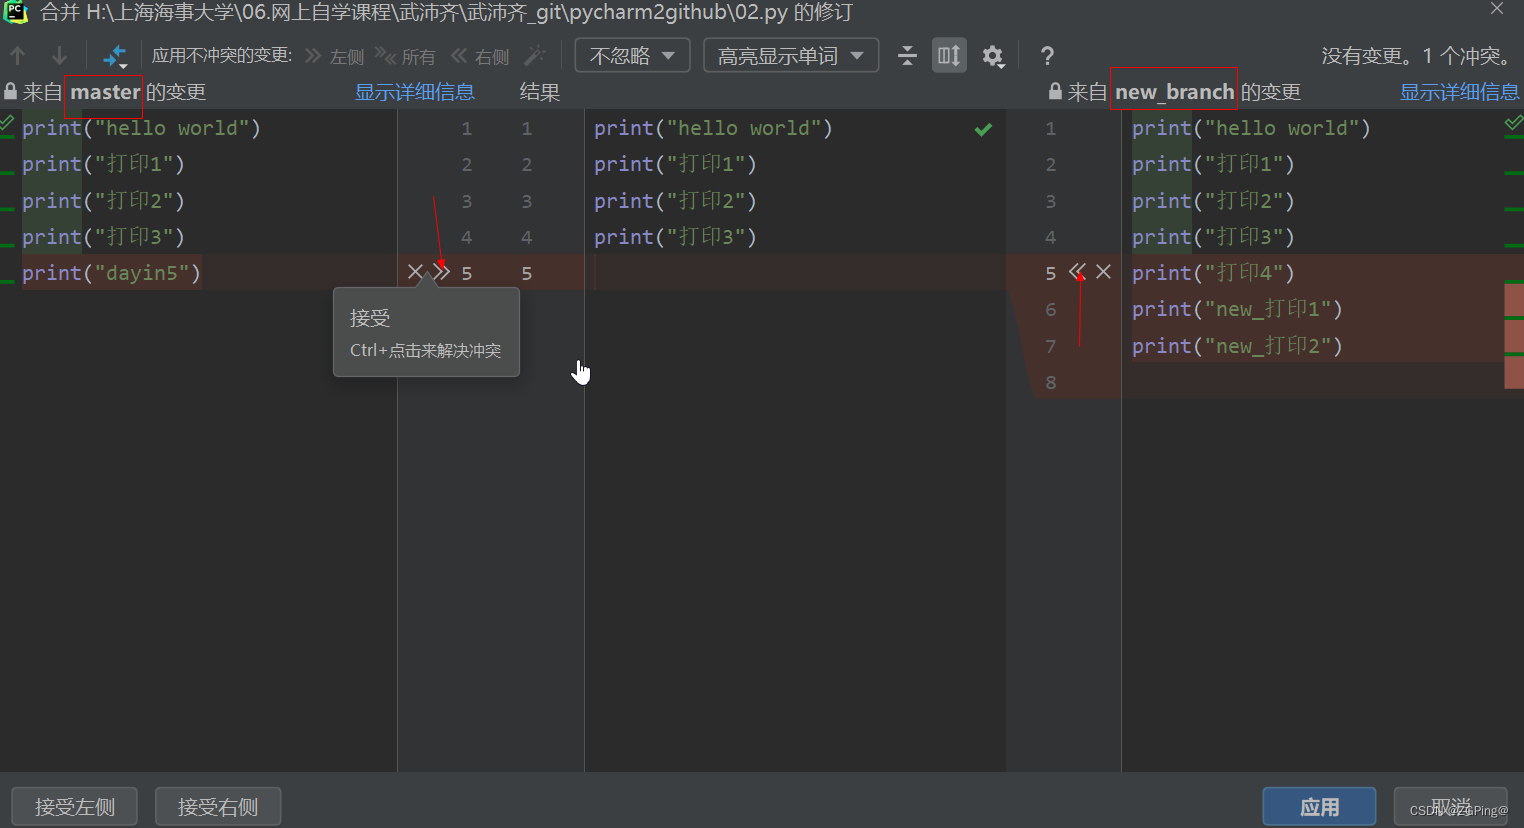Click the 接受右侧 button
The image size is (1524, 828).
point(218,807)
